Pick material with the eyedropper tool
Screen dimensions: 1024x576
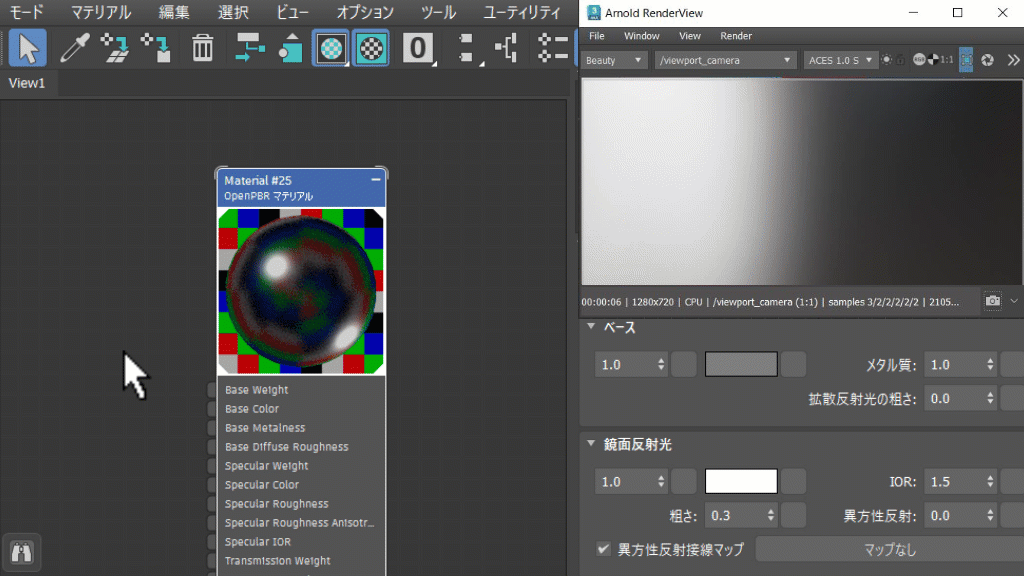tap(74, 48)
